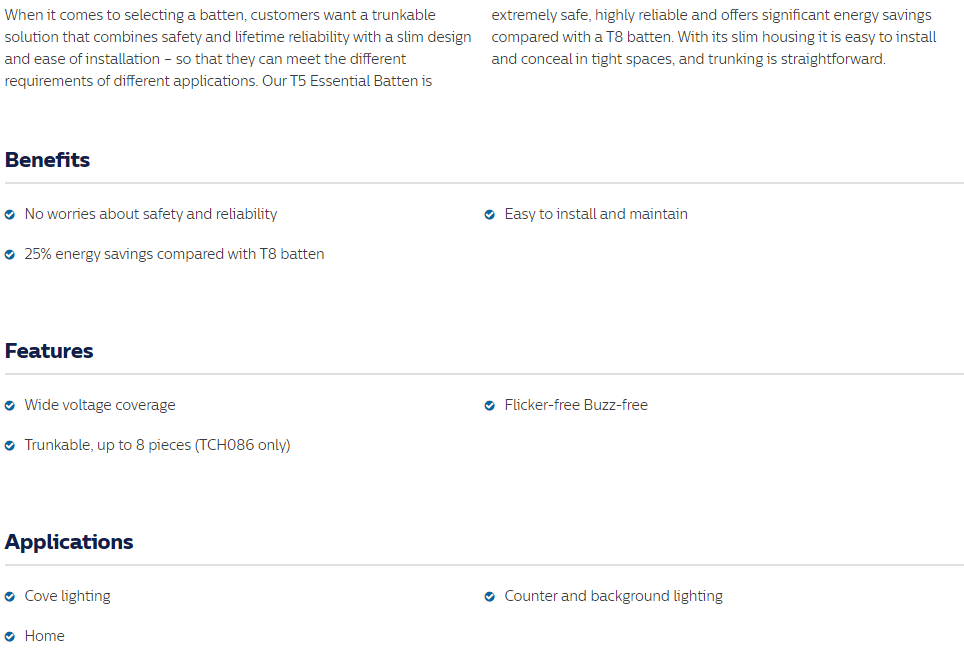Click the "Flicker-free Buzz-free" feature text
964x648 pixels.
(576, 405)
